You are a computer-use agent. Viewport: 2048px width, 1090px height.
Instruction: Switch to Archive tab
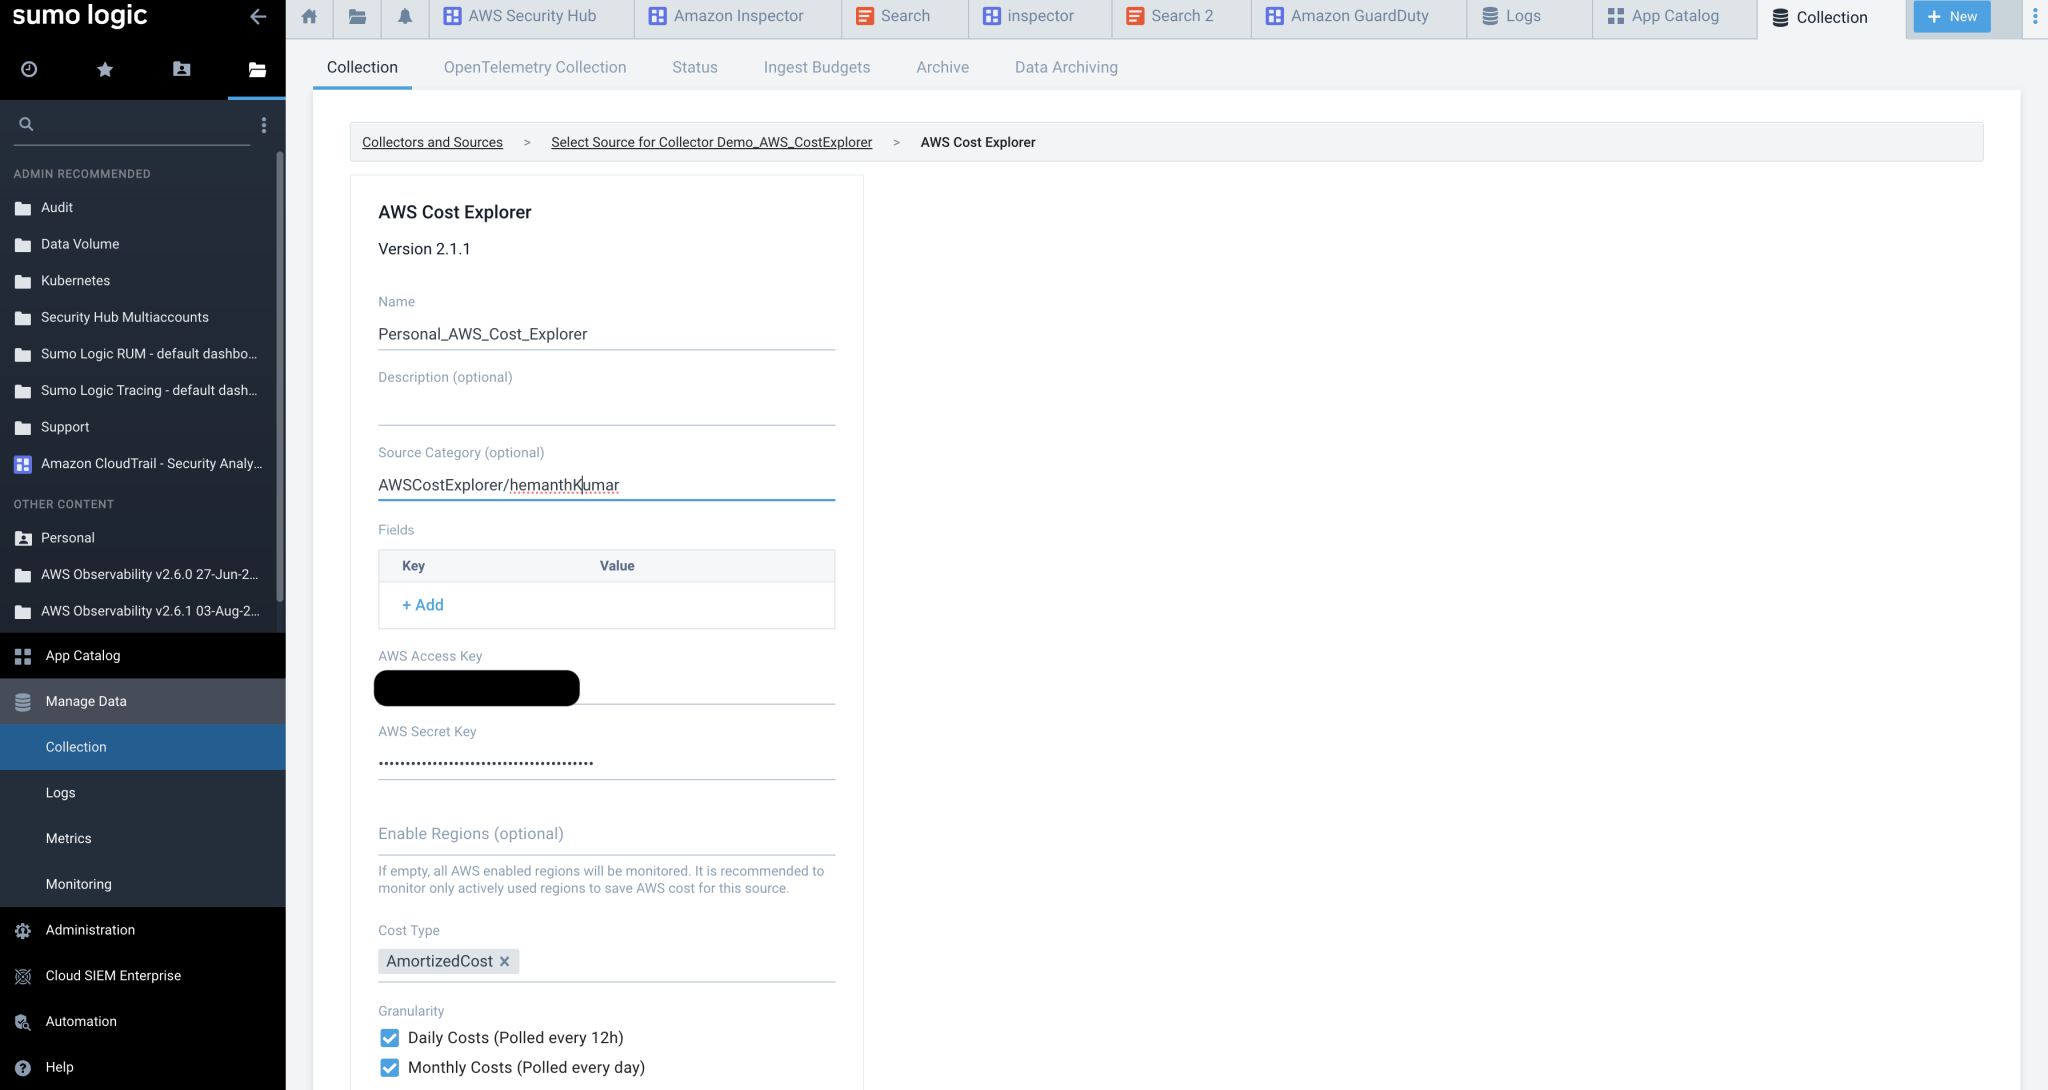942,67
